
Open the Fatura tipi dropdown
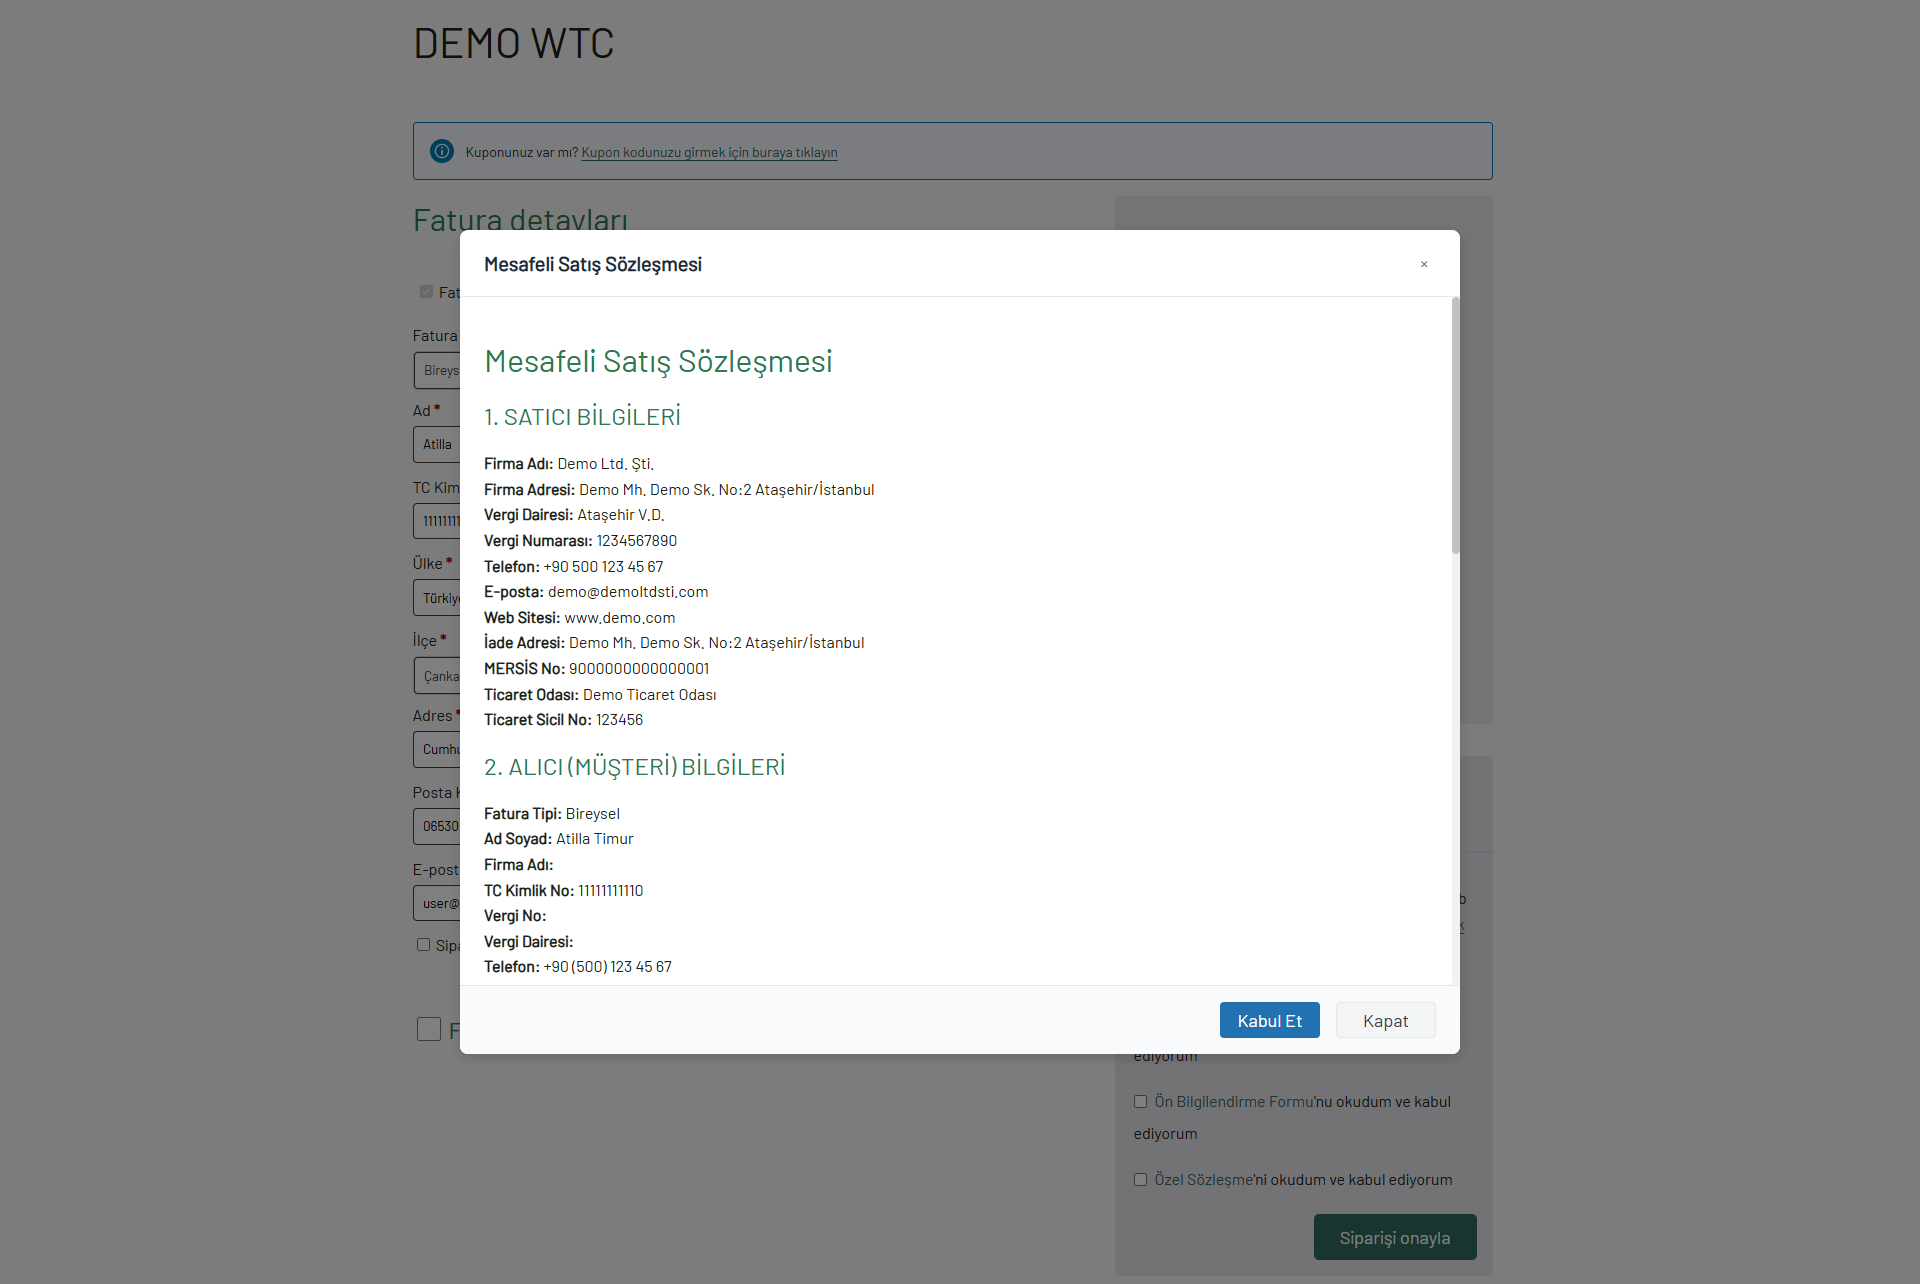[438, 370]
